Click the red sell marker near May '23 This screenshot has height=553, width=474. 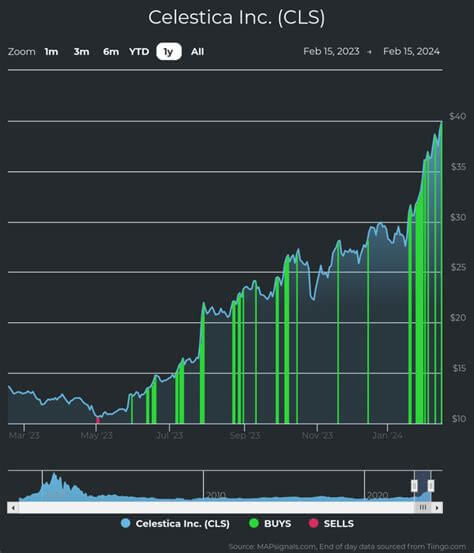98,420
